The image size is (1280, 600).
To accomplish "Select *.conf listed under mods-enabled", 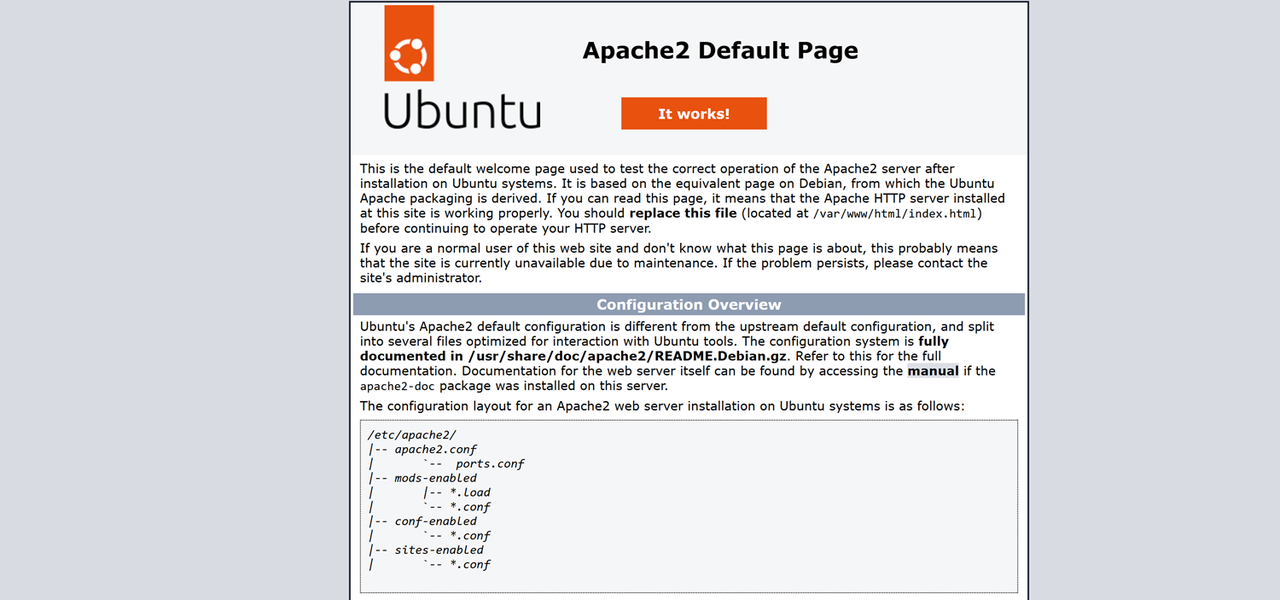I will 470,507.
